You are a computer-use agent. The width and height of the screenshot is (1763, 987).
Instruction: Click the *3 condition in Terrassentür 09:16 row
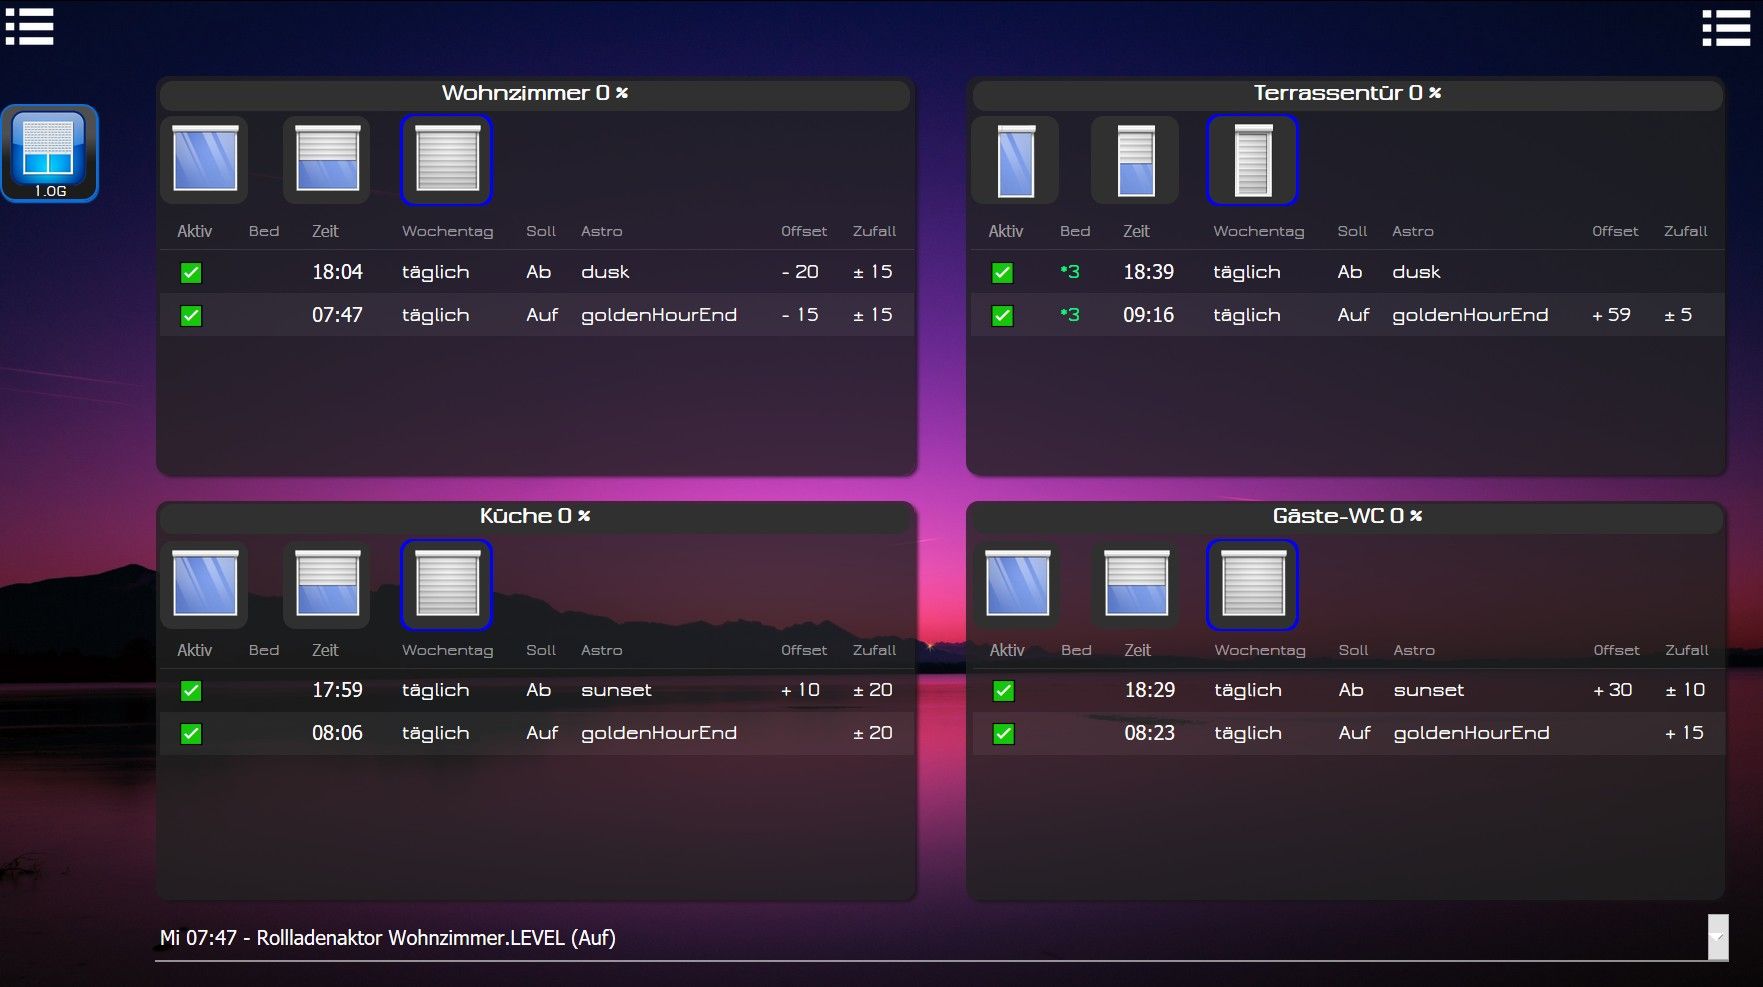[1070, 315]
